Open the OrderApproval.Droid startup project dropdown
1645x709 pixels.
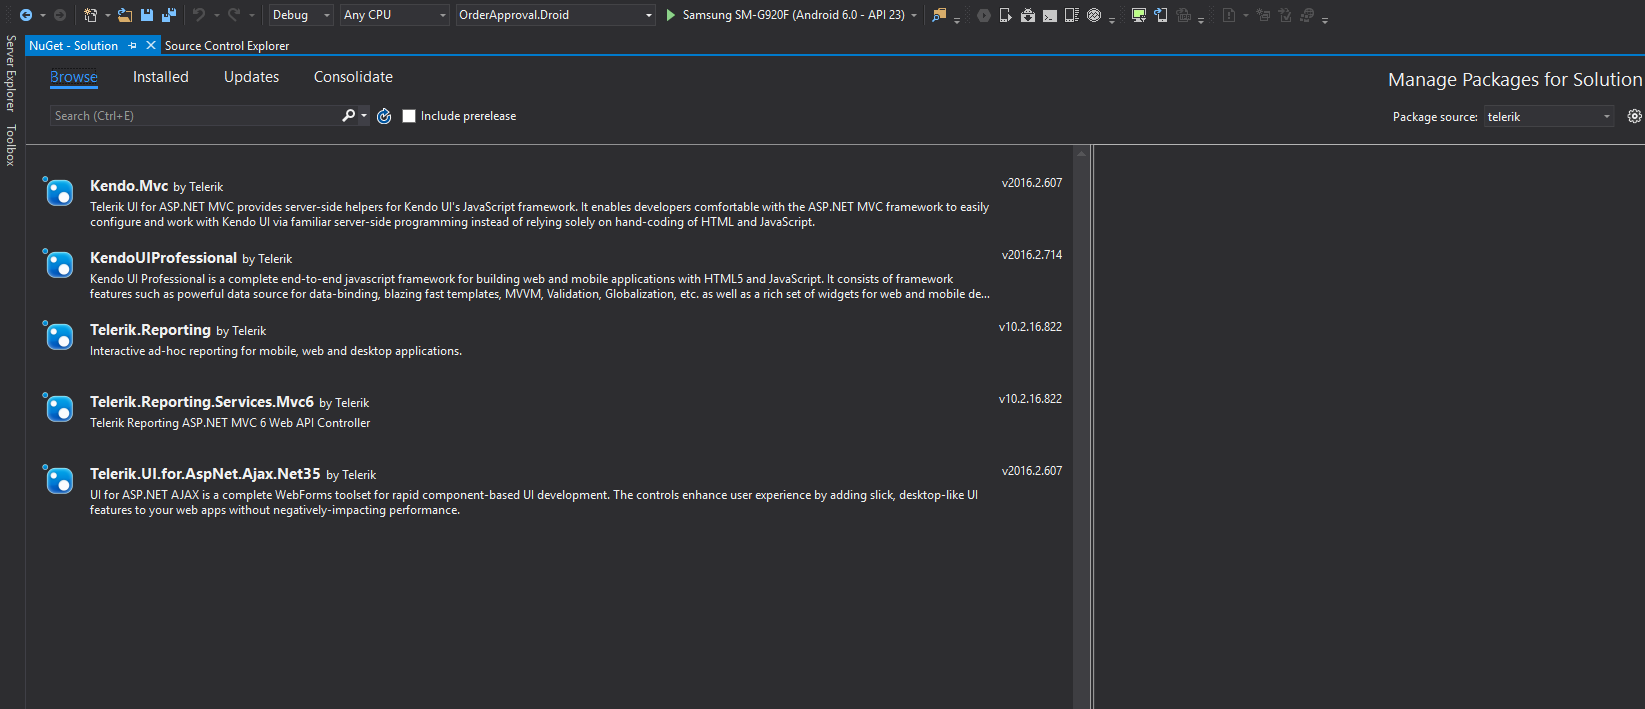point(555,15)
